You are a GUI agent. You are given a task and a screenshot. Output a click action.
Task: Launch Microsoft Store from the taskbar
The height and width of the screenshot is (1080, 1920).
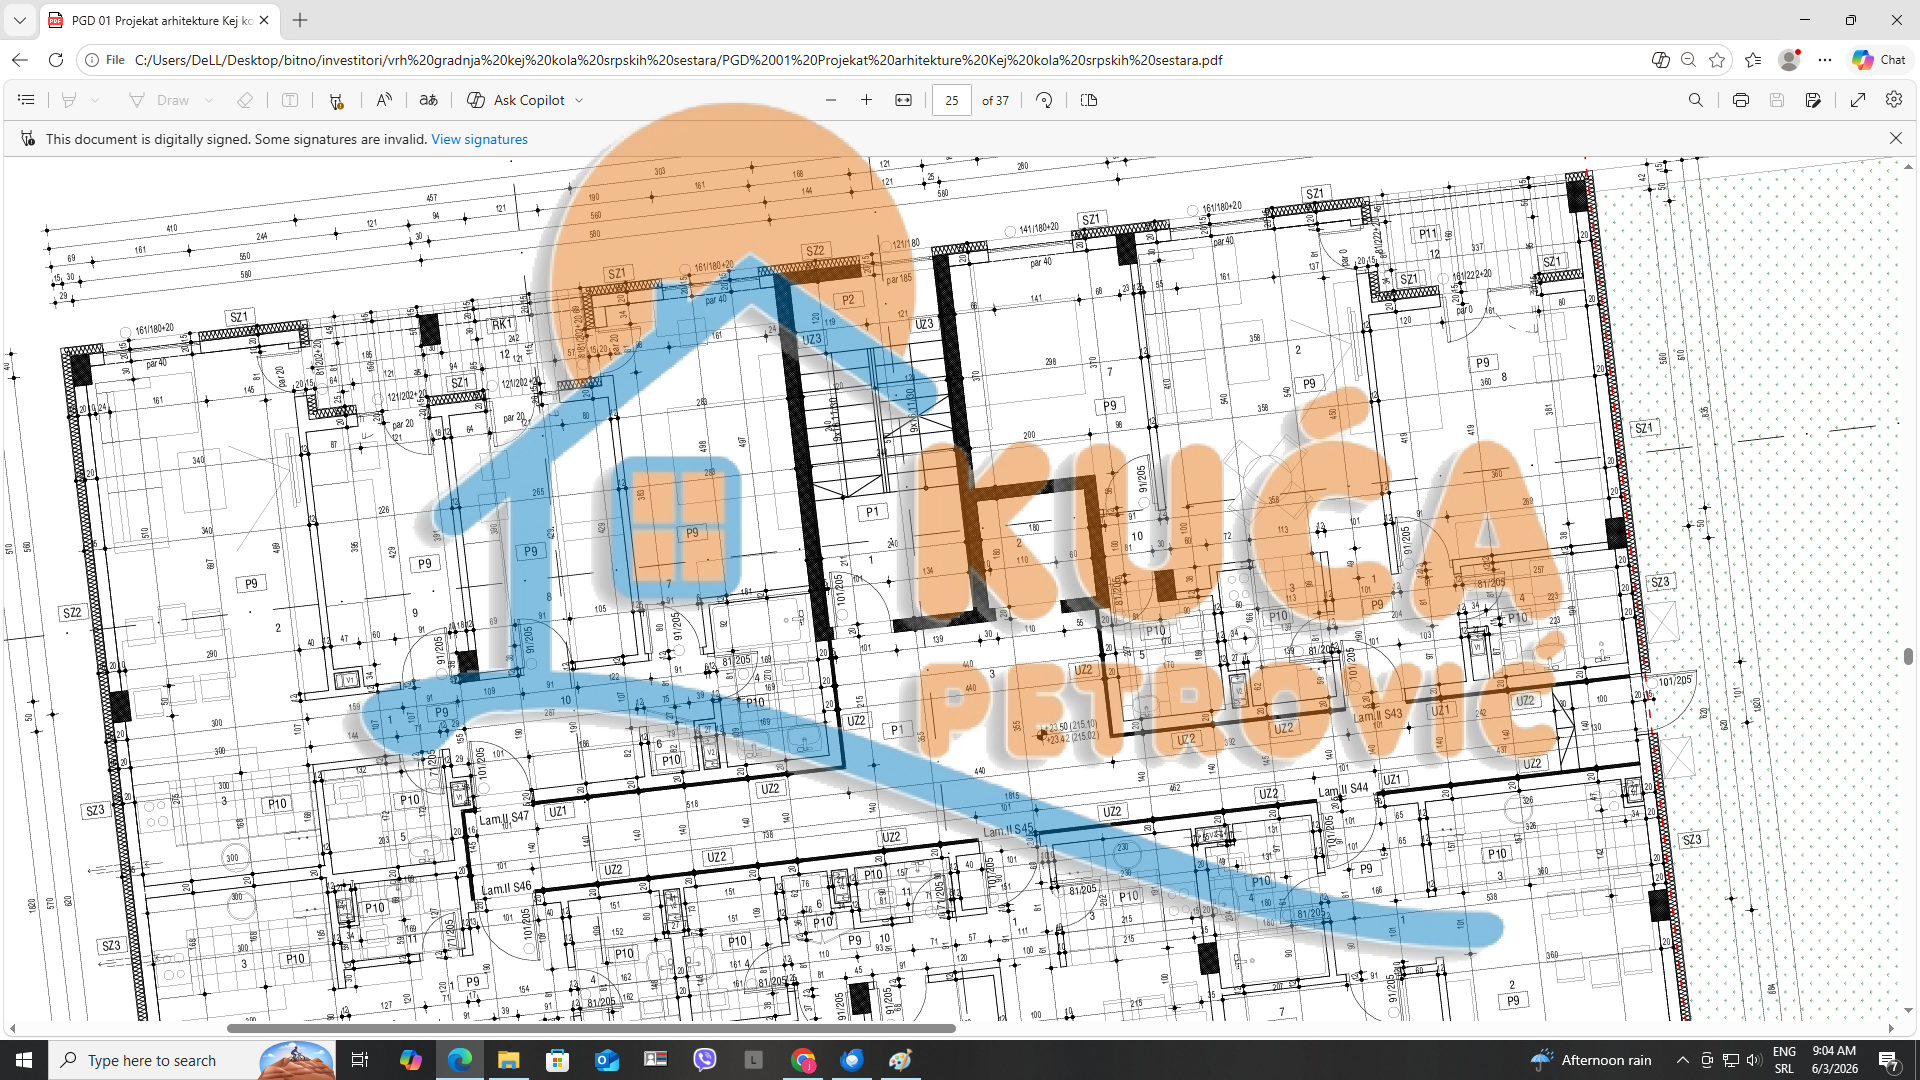click(558, 1060)
